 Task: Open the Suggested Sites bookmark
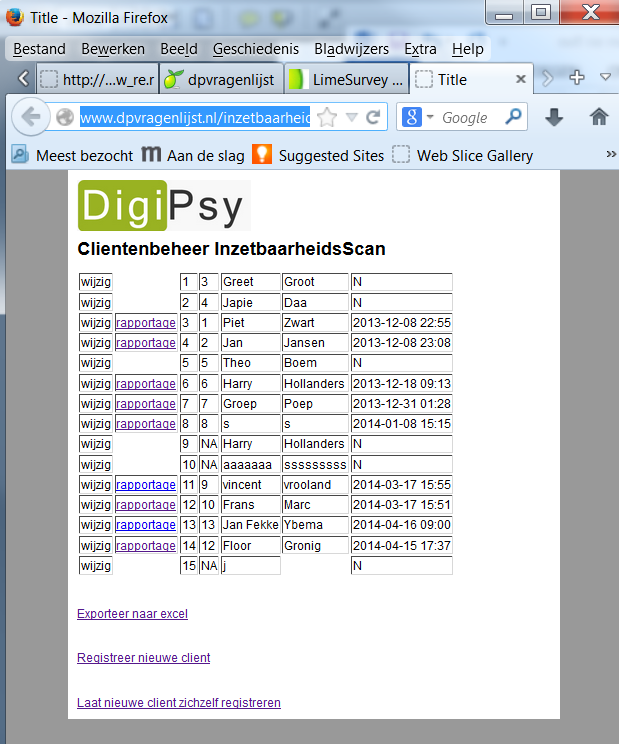pyautogui.click(x=318, y=156)
